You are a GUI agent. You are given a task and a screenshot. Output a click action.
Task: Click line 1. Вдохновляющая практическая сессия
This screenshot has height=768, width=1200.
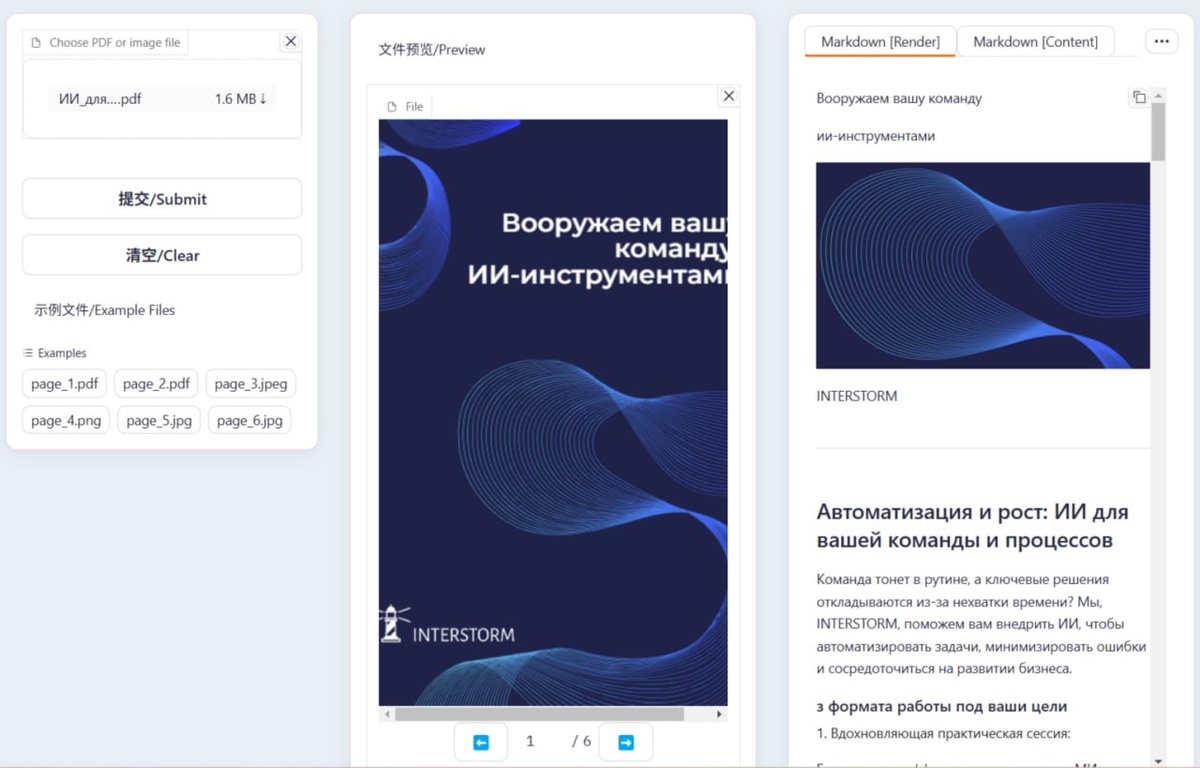(x=944, y=733)
